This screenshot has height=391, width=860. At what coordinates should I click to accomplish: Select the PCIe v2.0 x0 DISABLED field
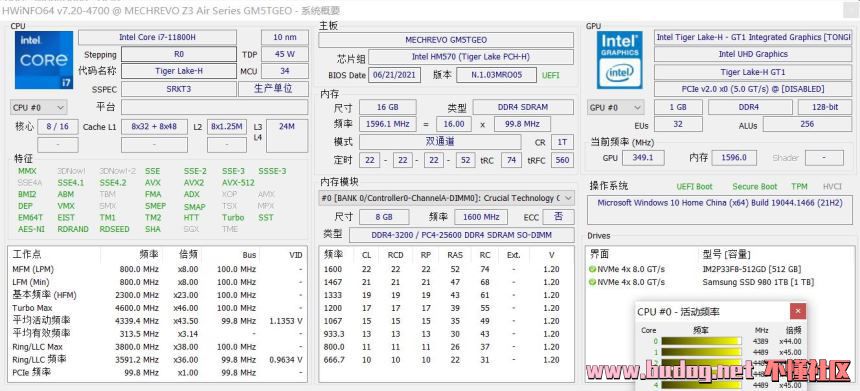click(x=752, y=89)
